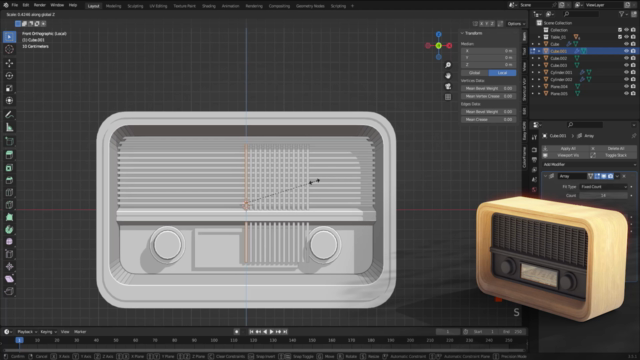Collapse the Array modifier panel

[545, 176]
